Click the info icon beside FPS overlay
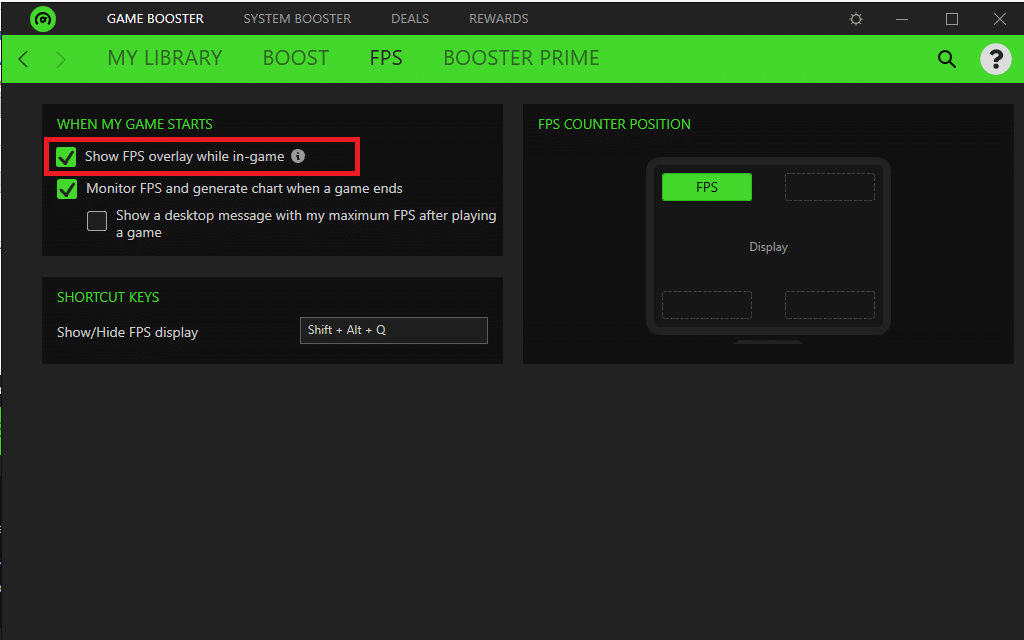The height and width of the screenshot is (640, 1024). [298, 156]
